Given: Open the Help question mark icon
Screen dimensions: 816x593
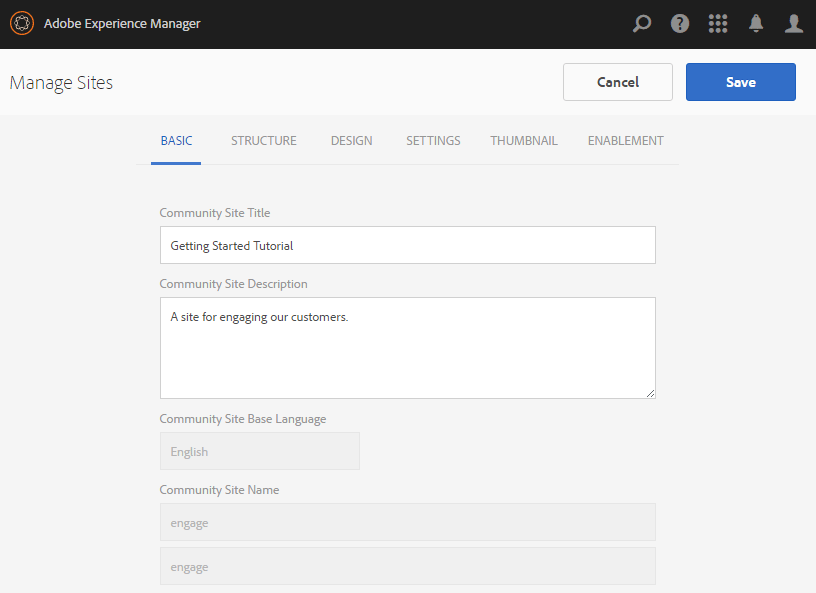Looking at the screenshot, I should pos(680,23).
